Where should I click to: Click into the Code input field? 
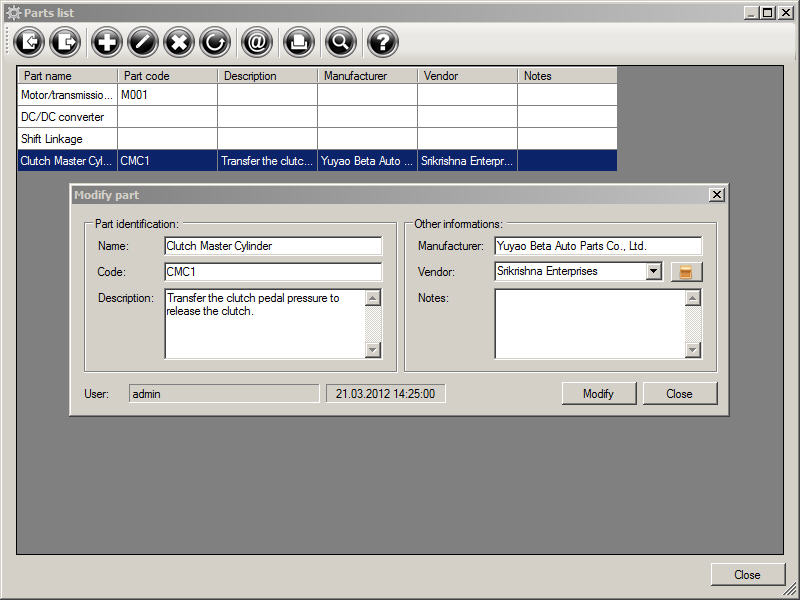click(x=272, y=272)
